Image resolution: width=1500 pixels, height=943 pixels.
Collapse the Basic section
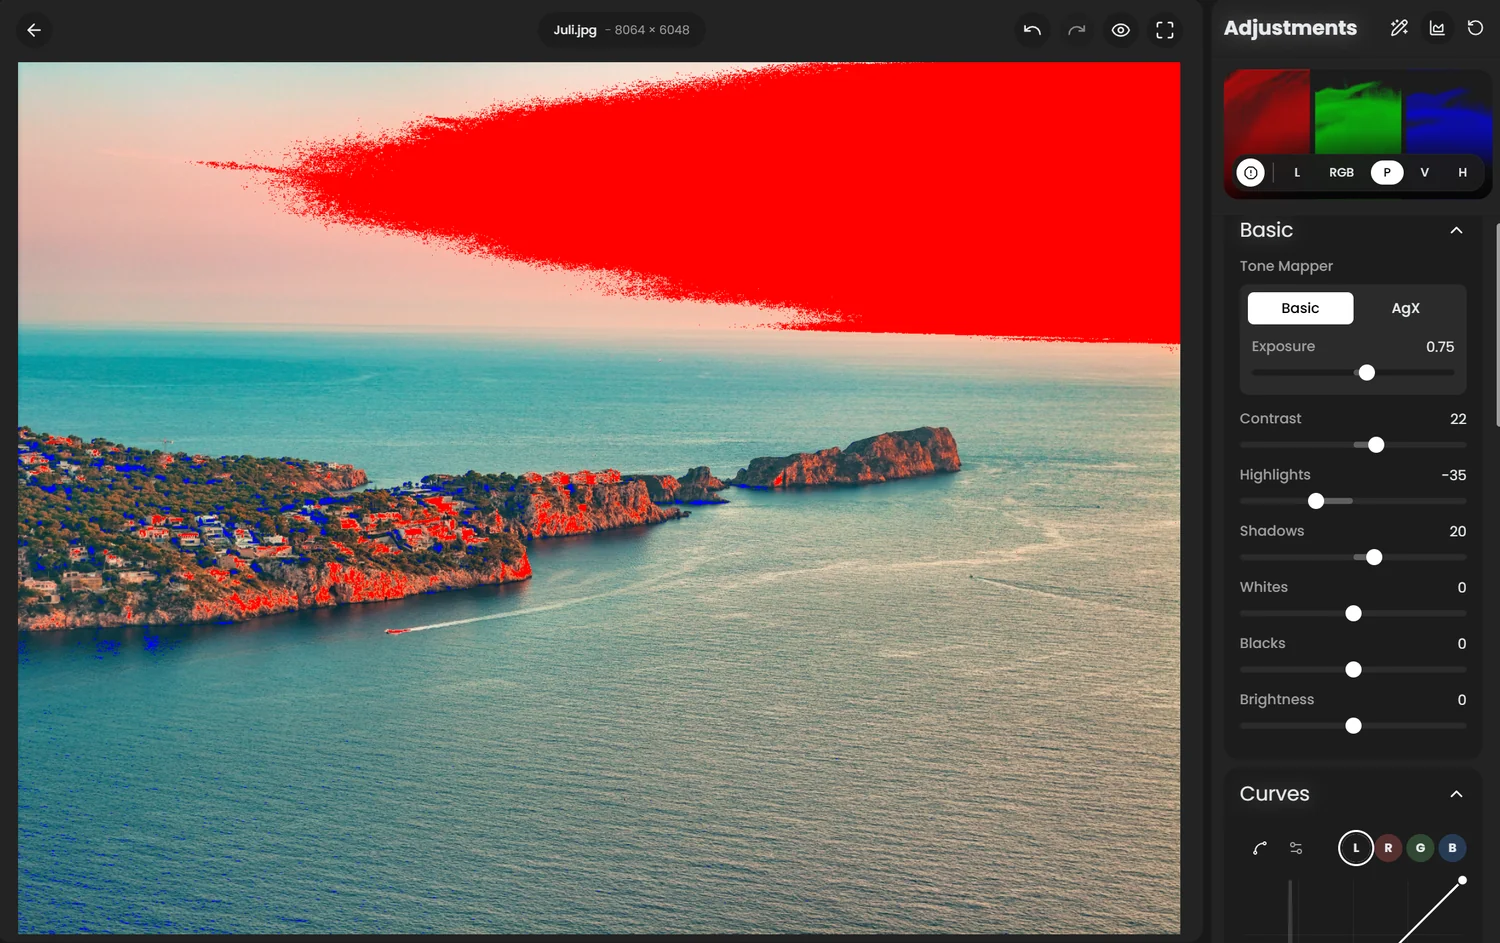(x=1456, y=230)
